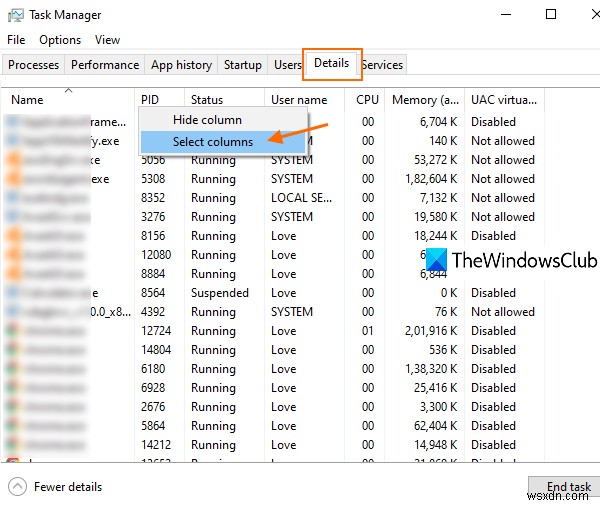Click the 76 K memory value
The width and height of the screenshot is (600, 506).
click(446, 312)
